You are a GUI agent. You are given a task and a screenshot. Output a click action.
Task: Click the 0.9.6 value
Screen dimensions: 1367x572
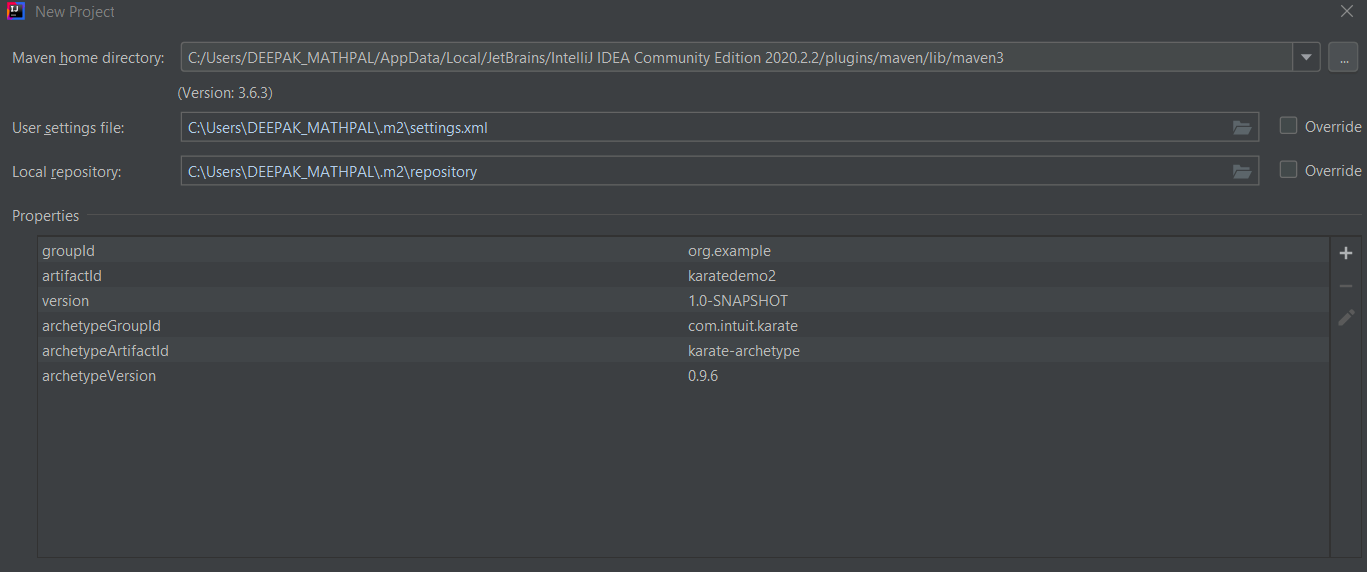(703, 376)
